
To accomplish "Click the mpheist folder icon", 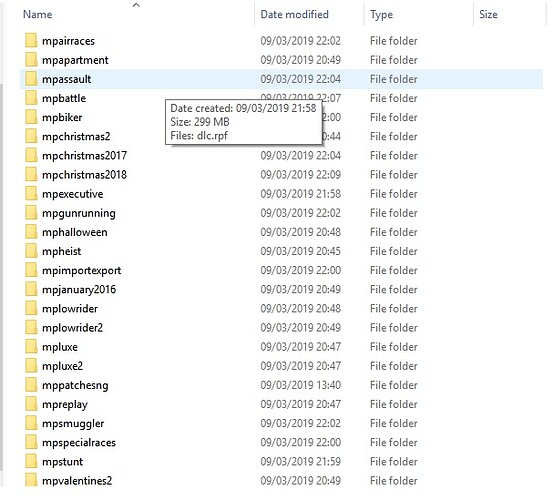I will [x=31, y=251].
